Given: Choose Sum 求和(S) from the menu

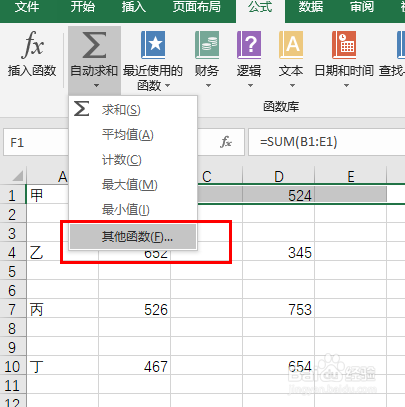Looking at the screenshot, I should pyautogui.click(x=133, y=110).
